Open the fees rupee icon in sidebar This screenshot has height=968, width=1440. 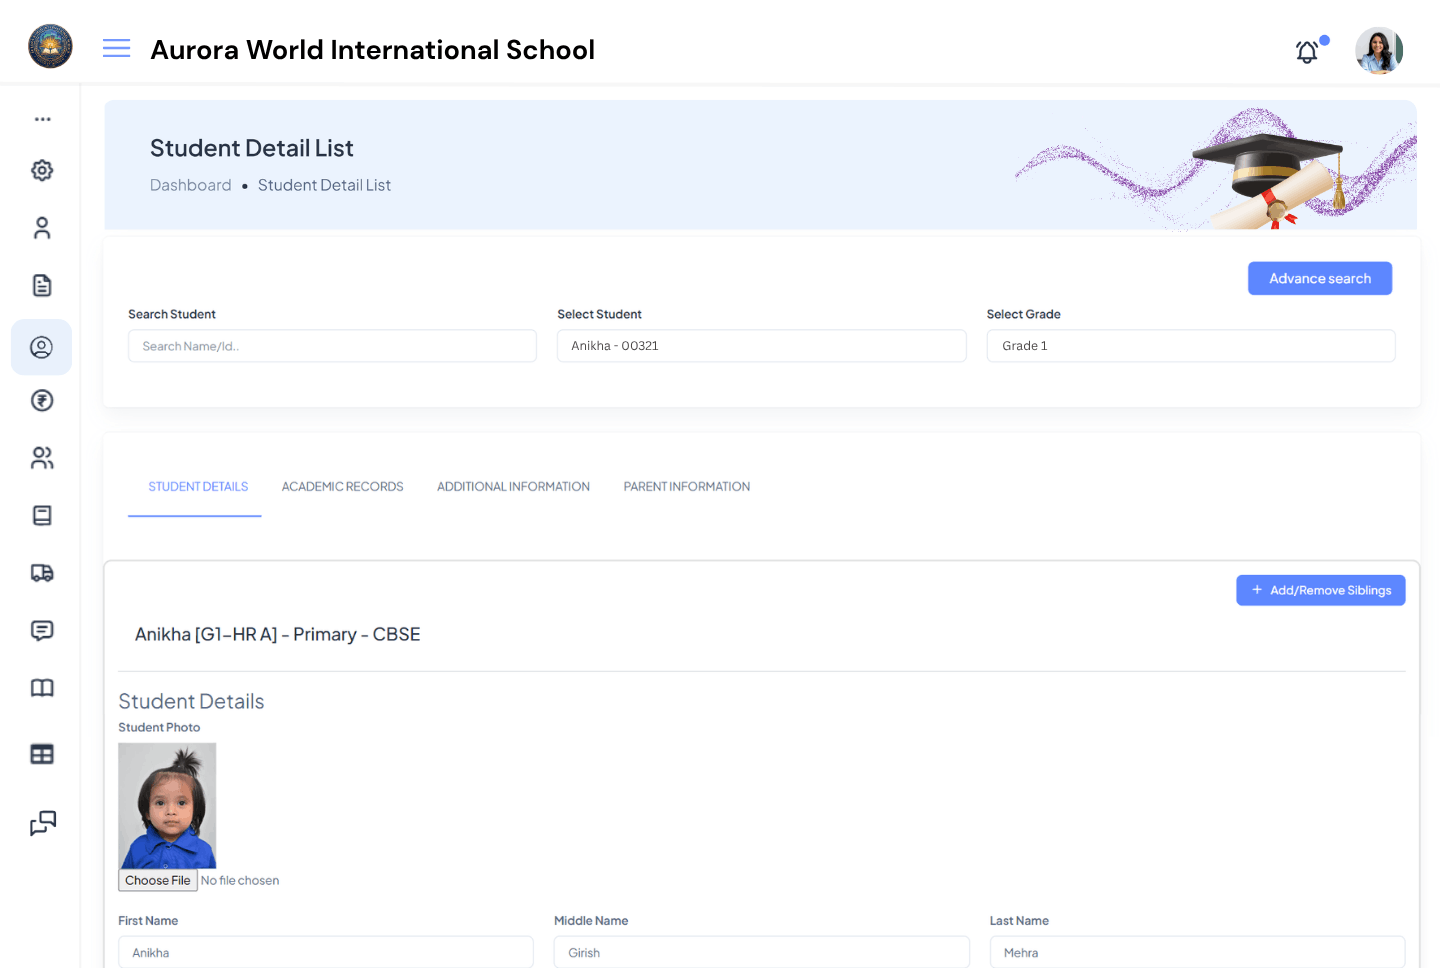point(41,399)
